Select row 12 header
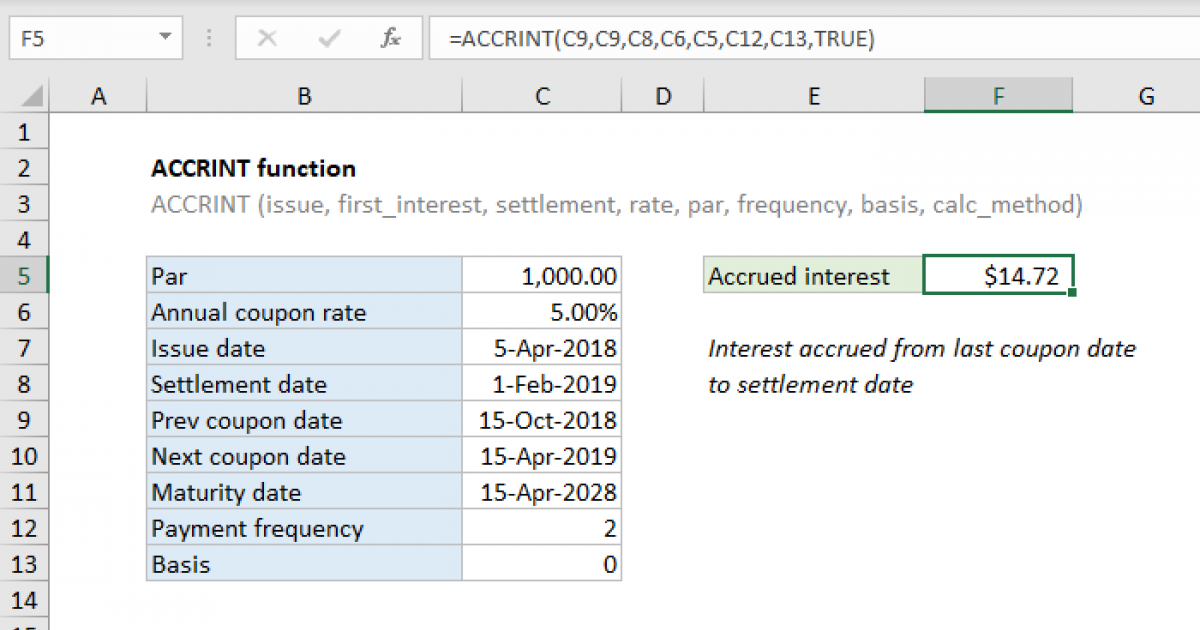The height and width of the screenshot is (630, 1200). (x=25, y=529)
